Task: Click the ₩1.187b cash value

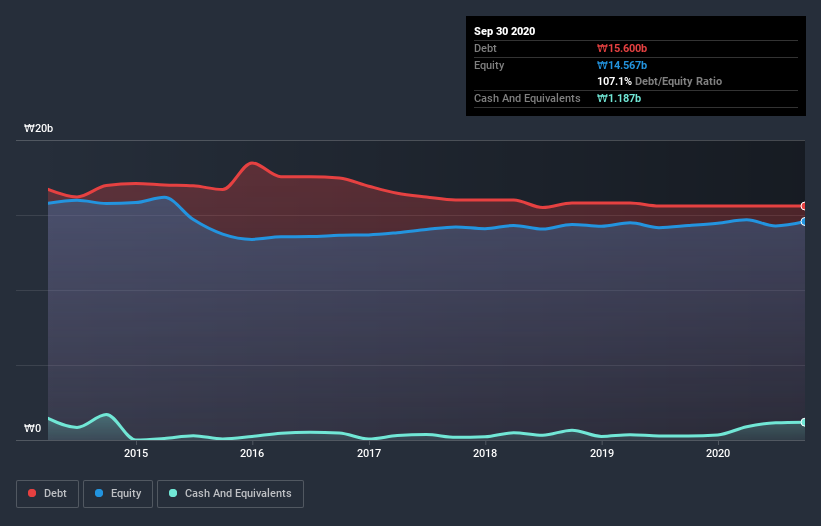Action: [619, 98]
